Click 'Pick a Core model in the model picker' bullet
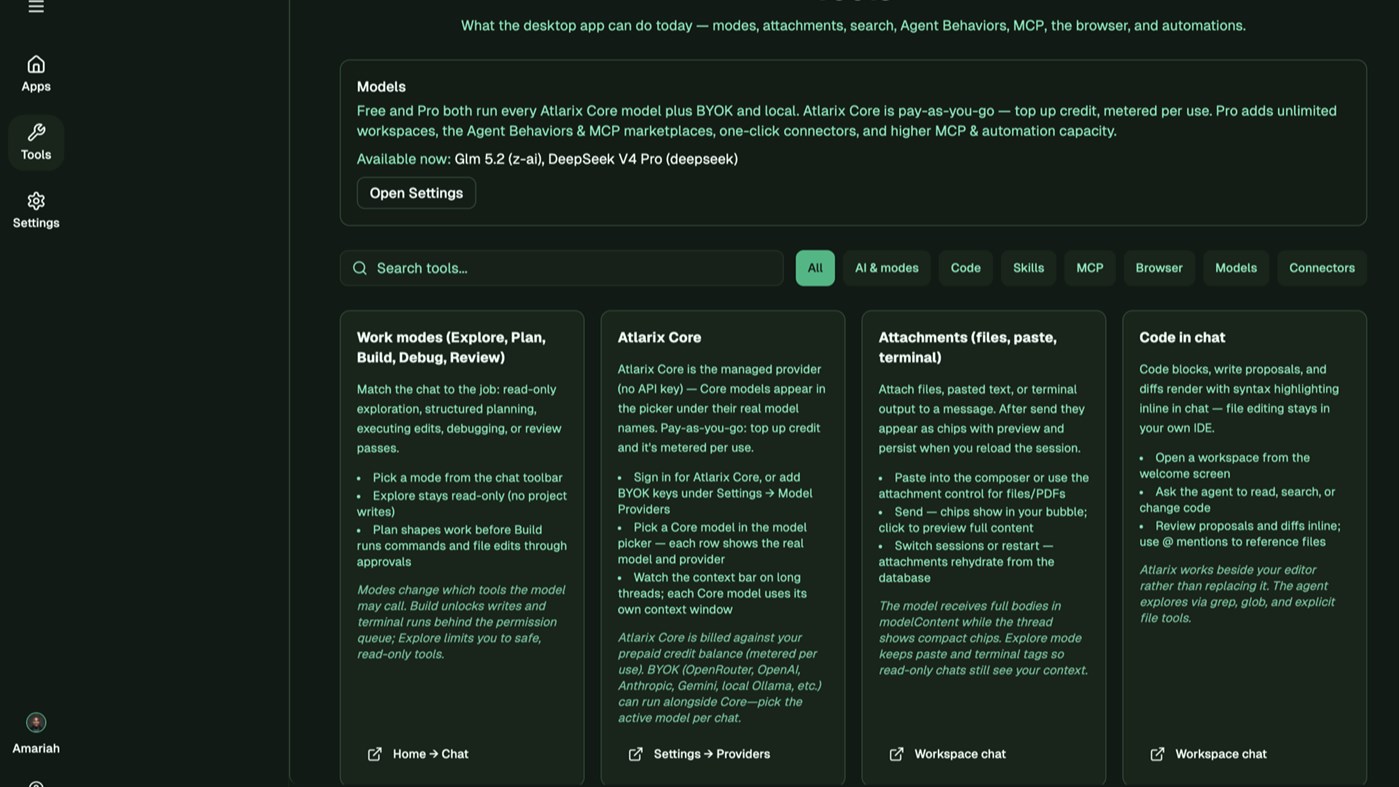Image resolution: width=1399 pixels, height=787 pixels. click(712, 543)
